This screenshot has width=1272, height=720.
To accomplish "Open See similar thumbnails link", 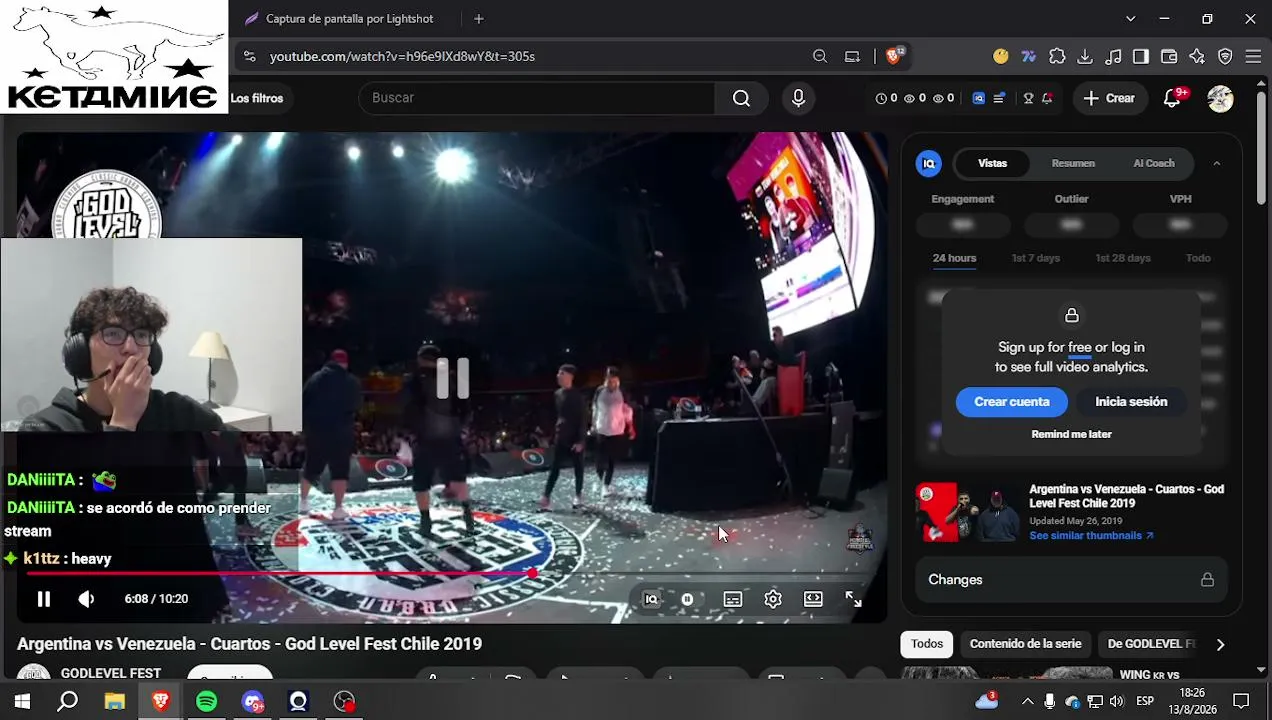I will pyautogui.click(x=1091, y=536).
